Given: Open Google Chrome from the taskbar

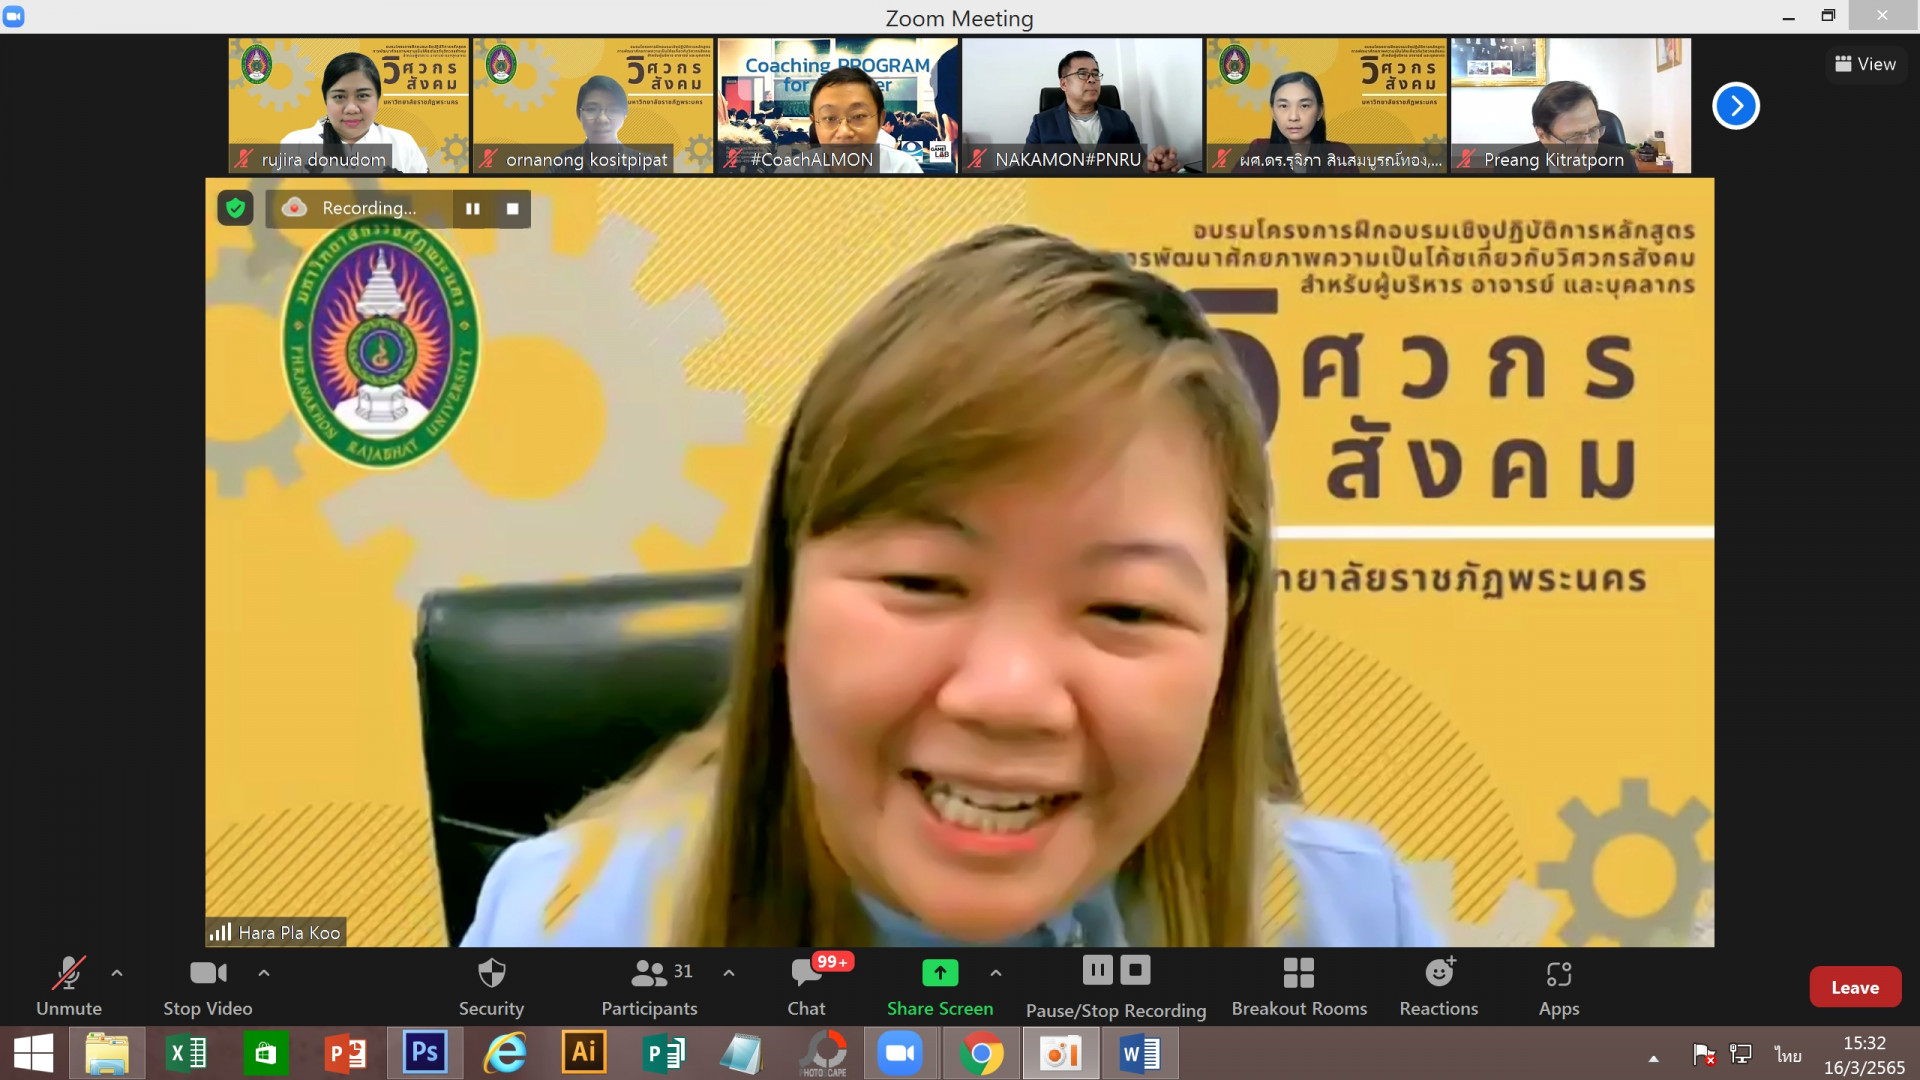Looking at the screenshot, I should pyautogui.click(x=981, y=1053).
